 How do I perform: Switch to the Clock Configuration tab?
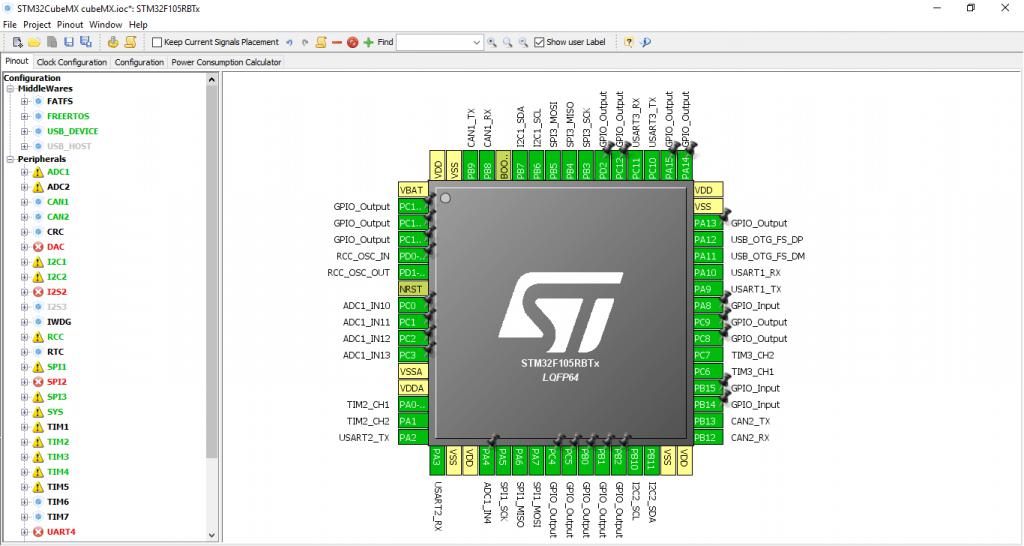pyautogui.click(x=71, y=62)
